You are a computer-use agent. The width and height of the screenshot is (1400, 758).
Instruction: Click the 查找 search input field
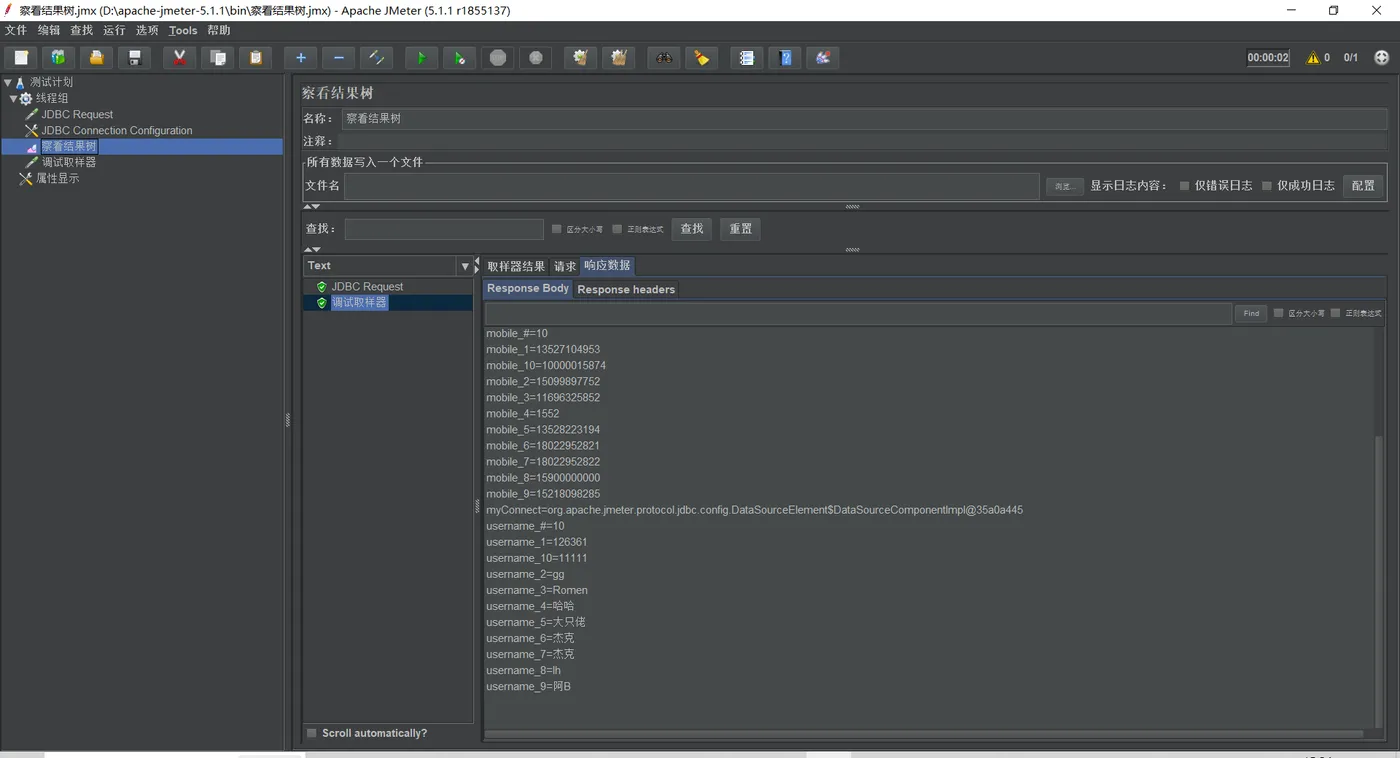click(444, 229)
